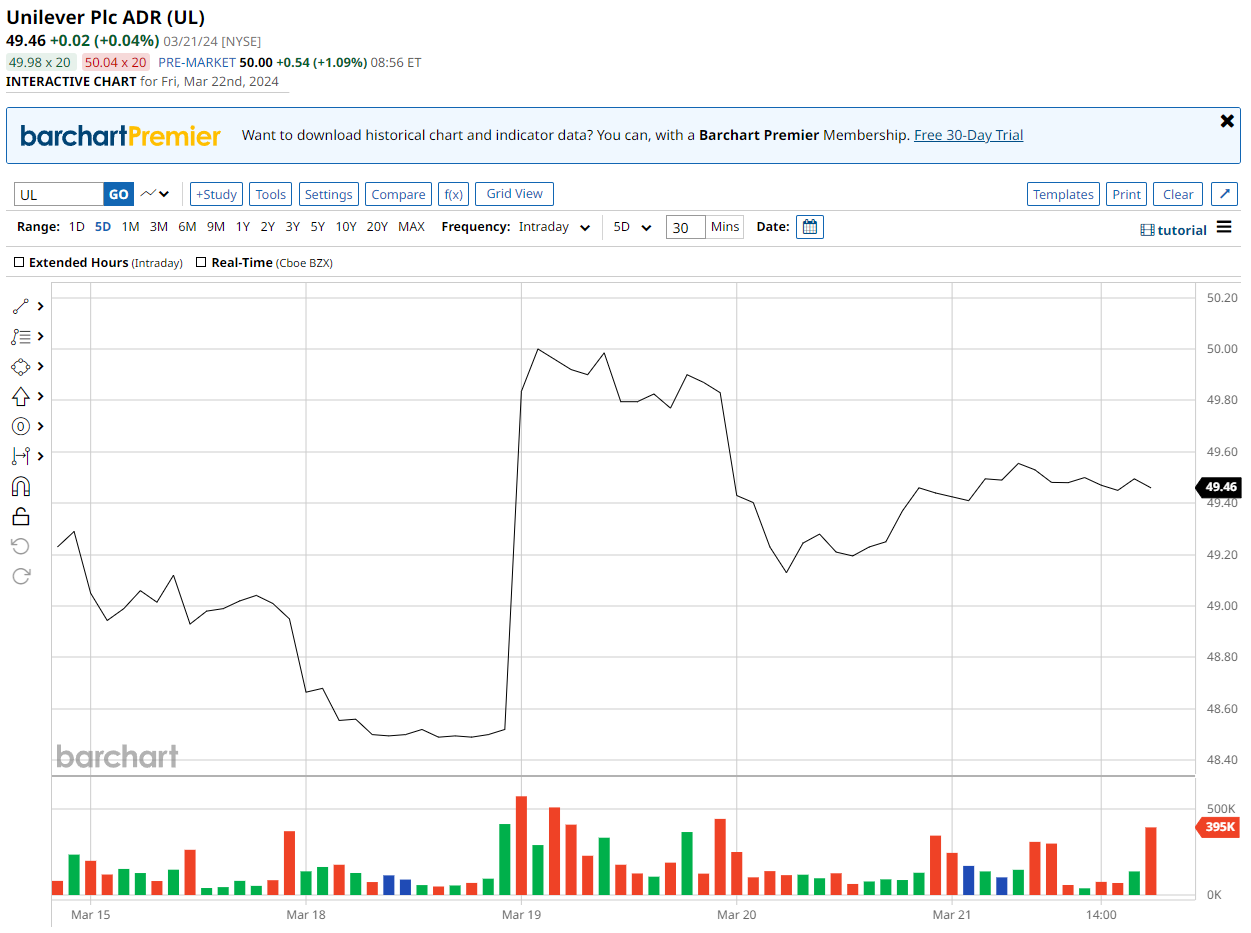Select the 2Y range

[268, 227]
